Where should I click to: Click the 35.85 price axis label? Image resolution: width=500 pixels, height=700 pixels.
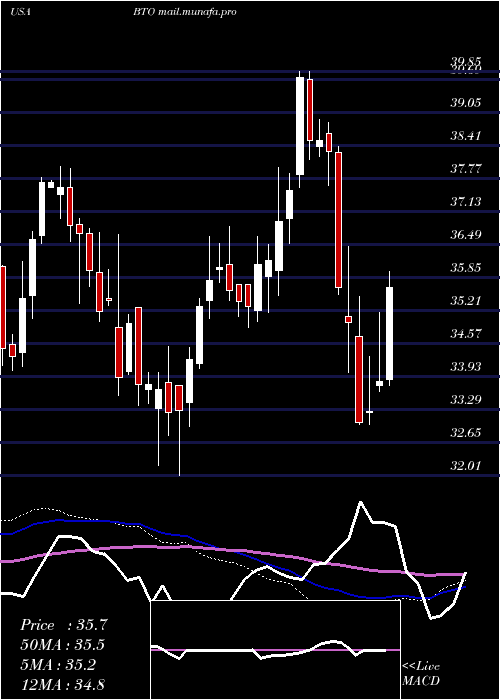[465, 268]
